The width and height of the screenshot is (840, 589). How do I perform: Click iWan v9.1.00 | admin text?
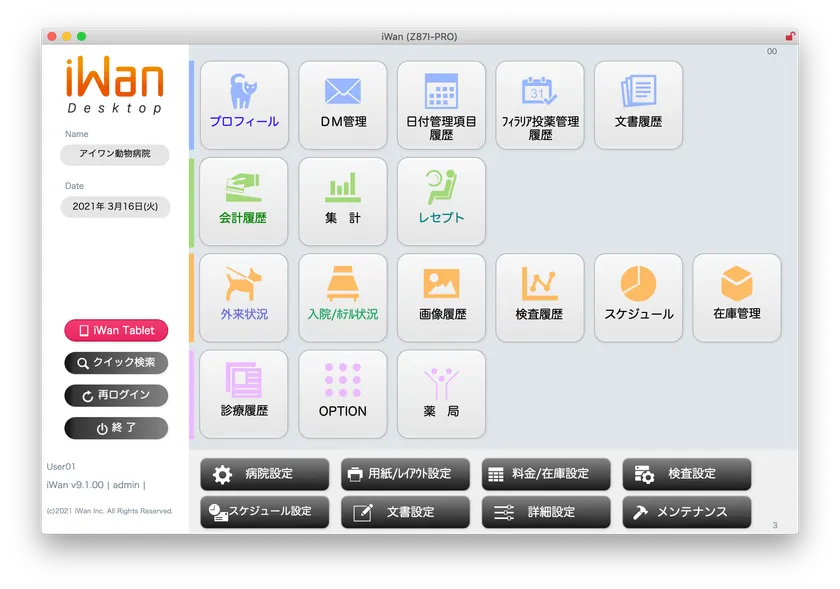coord(96,484)
